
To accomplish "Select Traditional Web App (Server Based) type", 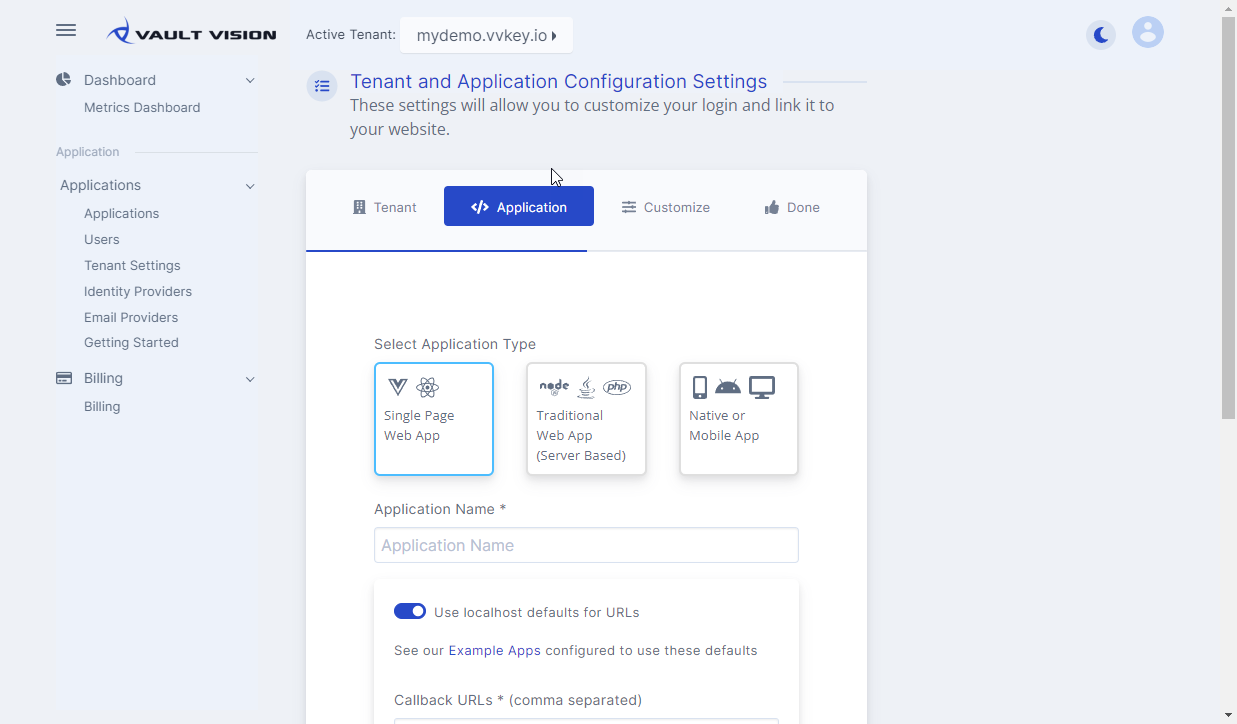I will 587,419.
